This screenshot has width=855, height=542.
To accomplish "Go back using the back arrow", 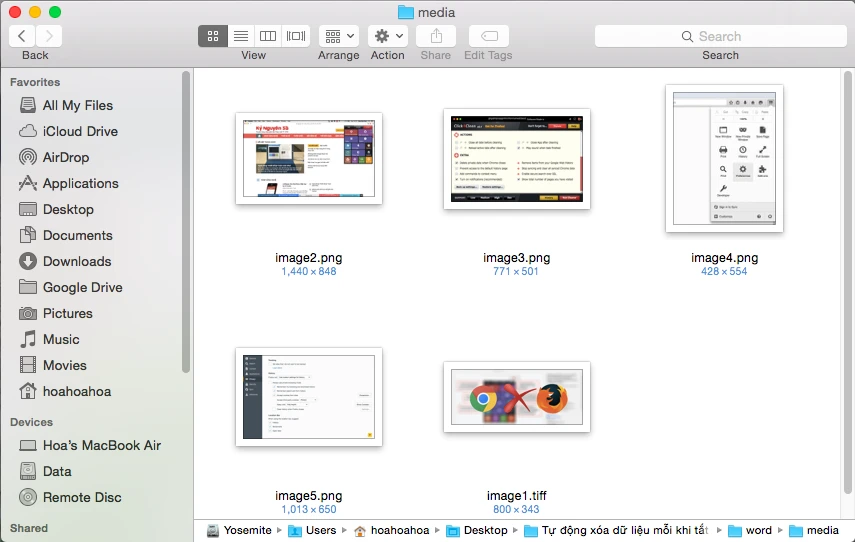I will [22, 36].
